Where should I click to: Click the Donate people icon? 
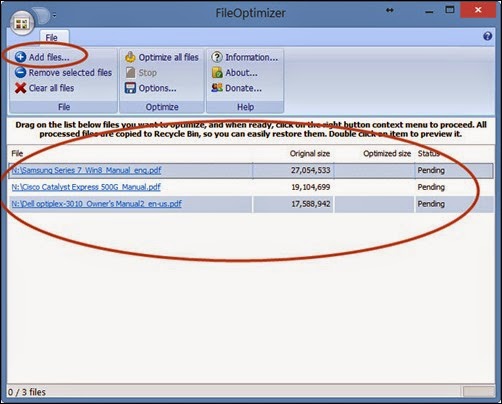click(x=217, y=88)
